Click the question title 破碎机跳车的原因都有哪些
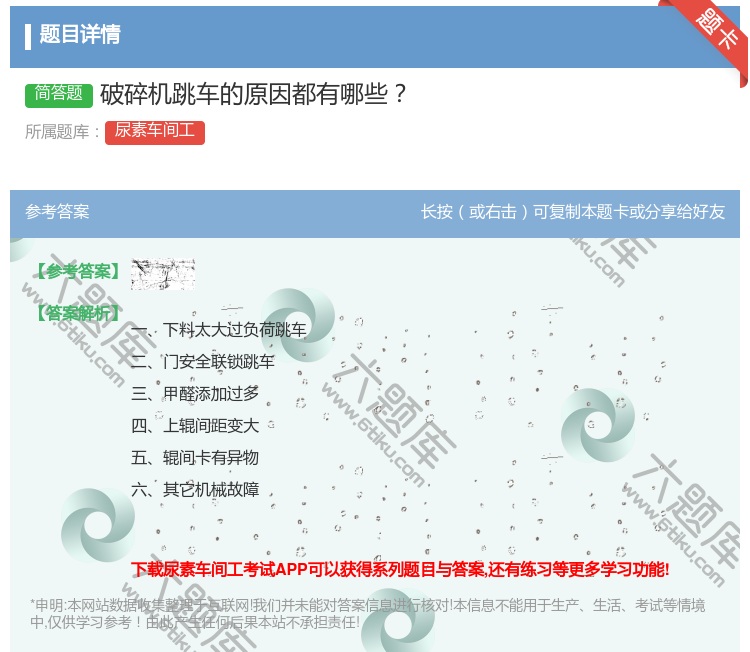This screenshot has height=652, width=750. [x=254, y=94]
